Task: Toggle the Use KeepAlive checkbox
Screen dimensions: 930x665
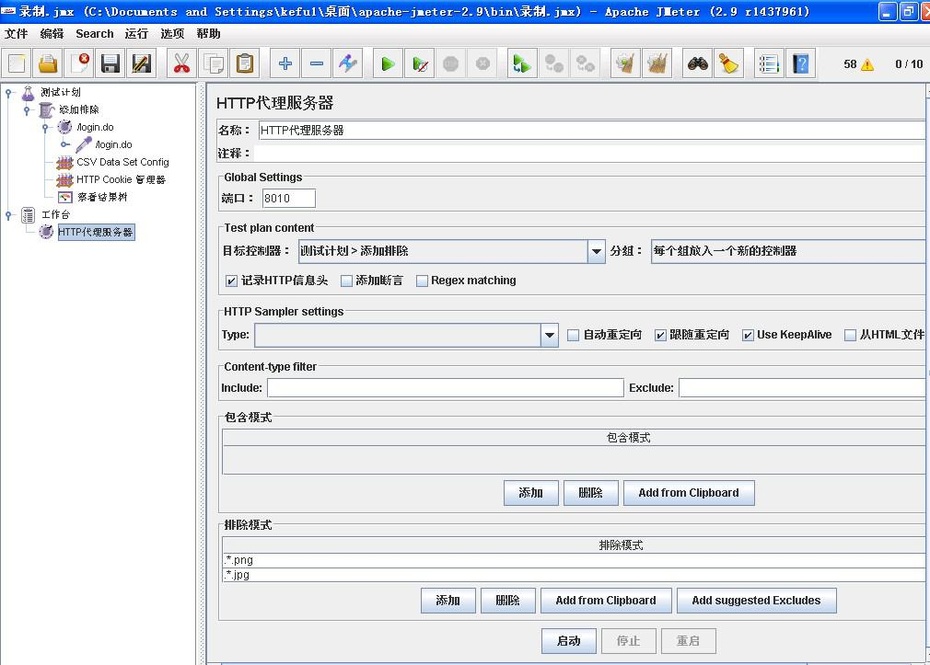Action: point(748,335)
